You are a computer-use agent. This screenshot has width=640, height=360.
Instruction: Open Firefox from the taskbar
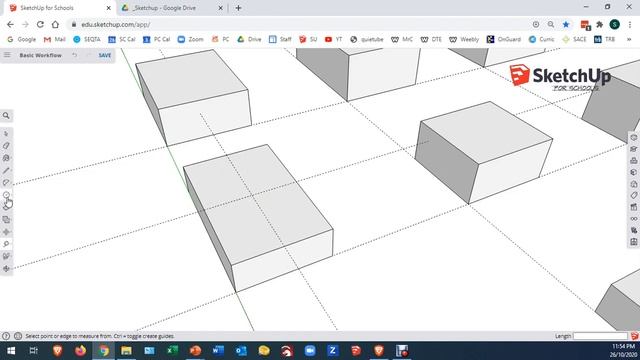pyautogui.click(x=81, y=351)
